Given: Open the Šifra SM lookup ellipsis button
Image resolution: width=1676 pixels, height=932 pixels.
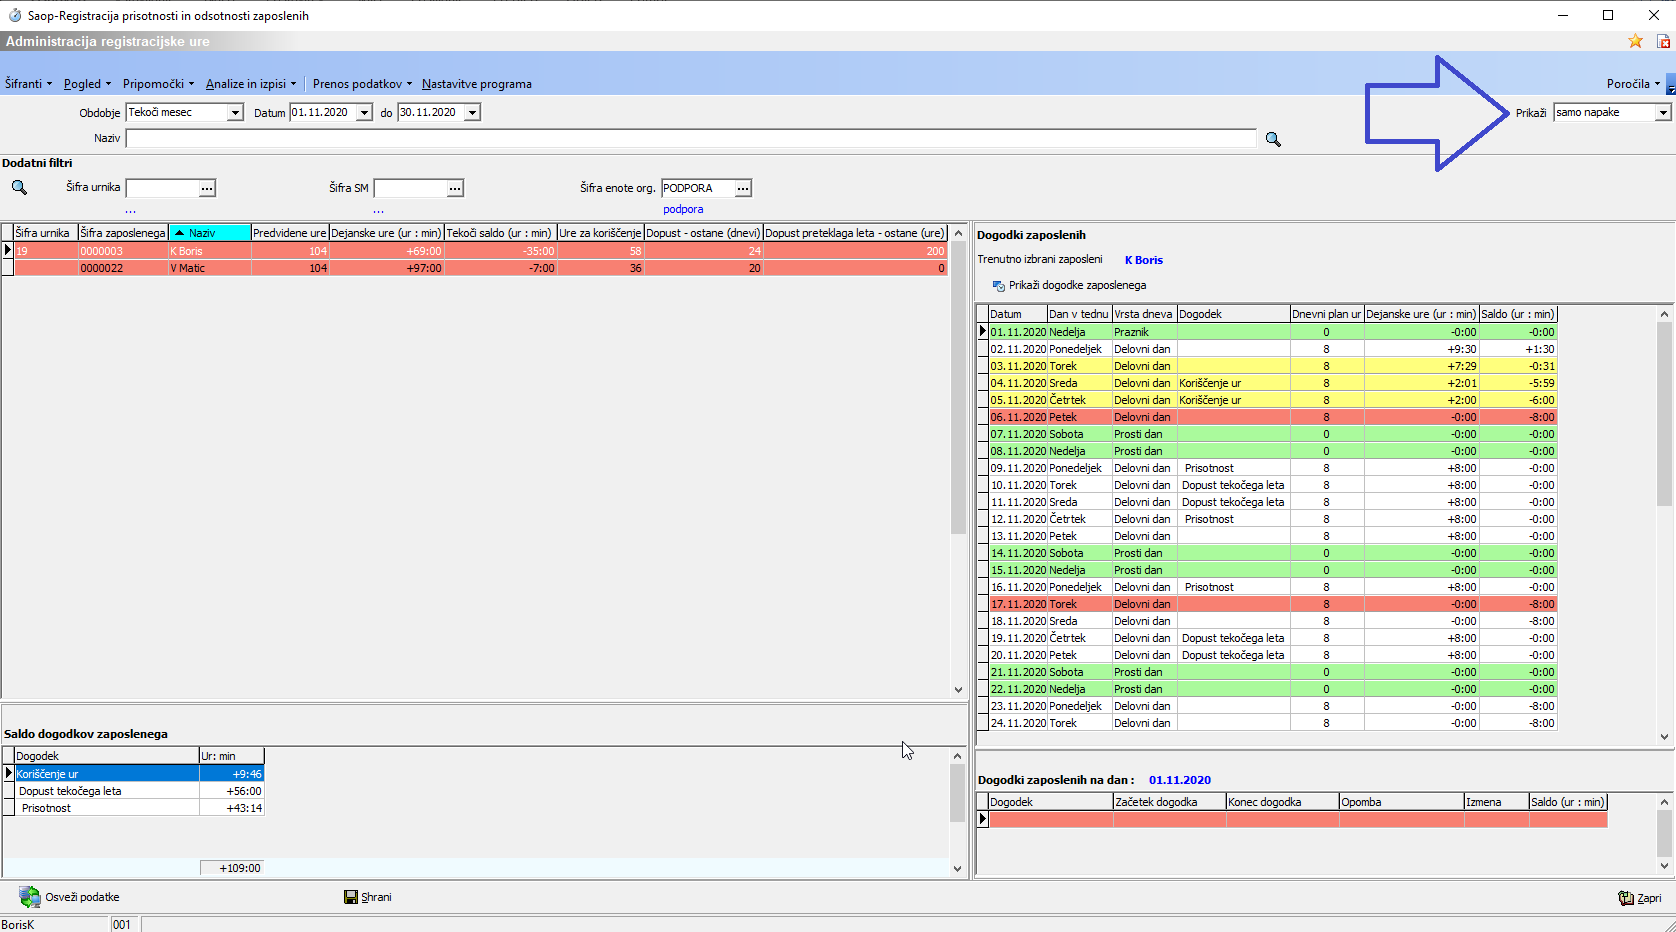Looking at the screenshot, I should click(x=455, y=188).
